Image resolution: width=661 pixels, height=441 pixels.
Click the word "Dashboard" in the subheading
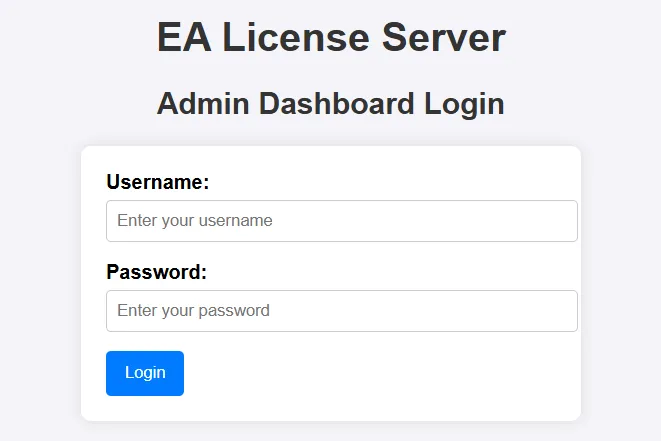(x=336, y=104)
